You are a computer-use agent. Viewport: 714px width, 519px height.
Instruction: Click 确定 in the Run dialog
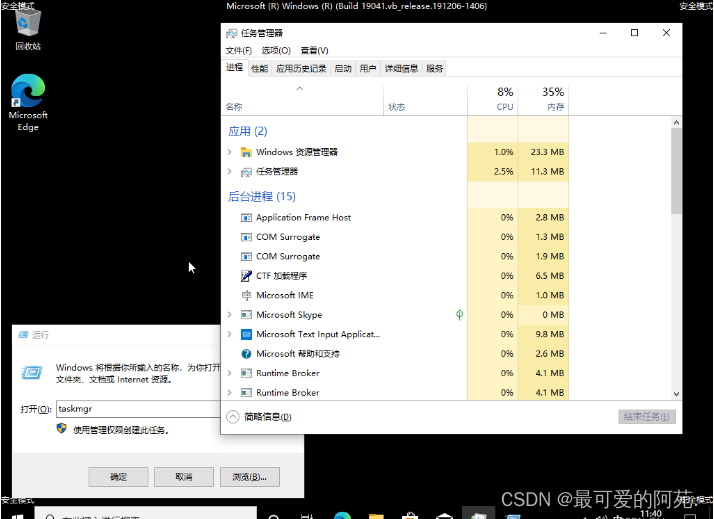pos(118,477)
